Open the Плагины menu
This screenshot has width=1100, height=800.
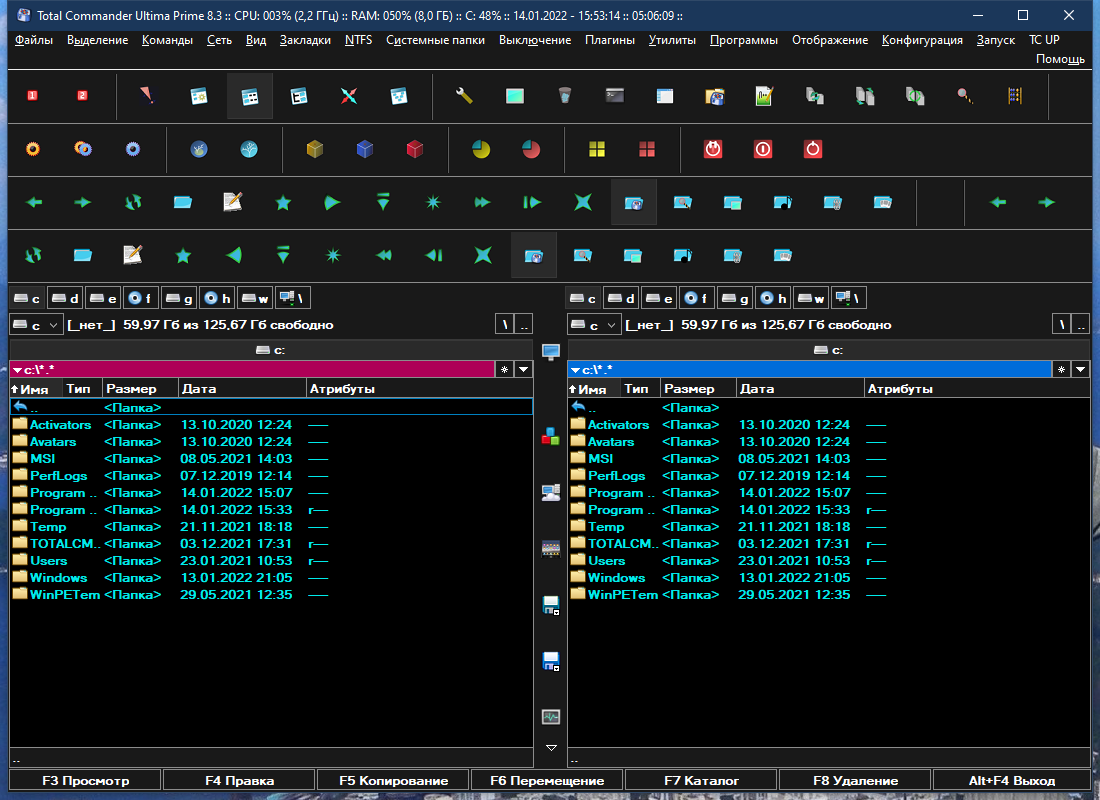tap(610, 40)
